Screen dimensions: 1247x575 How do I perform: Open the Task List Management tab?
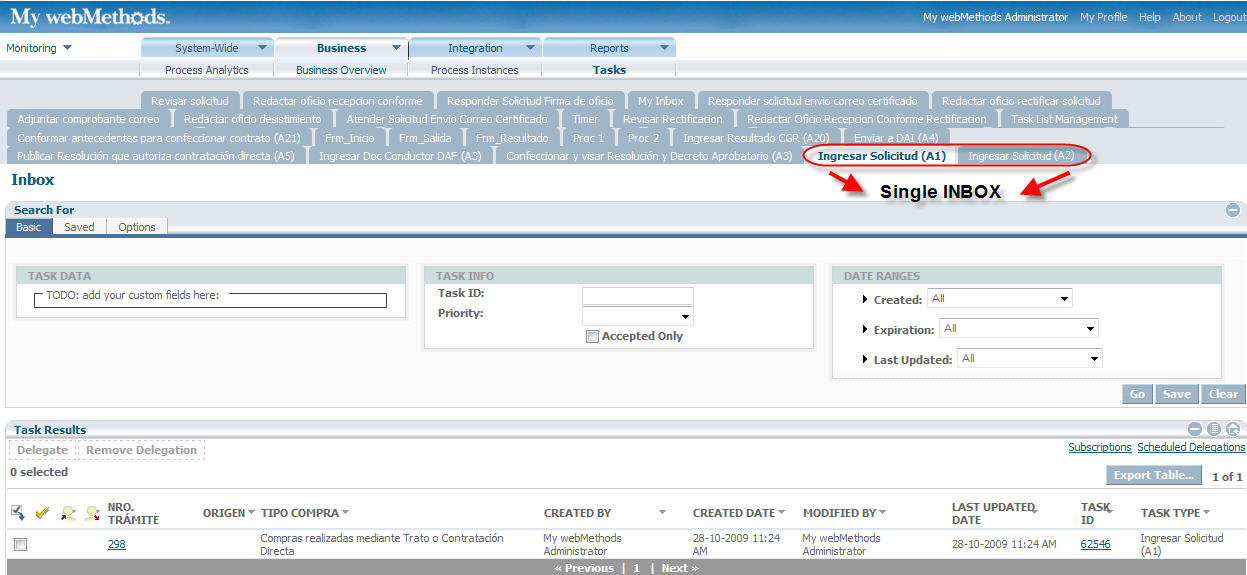(x=1064, y=119)
